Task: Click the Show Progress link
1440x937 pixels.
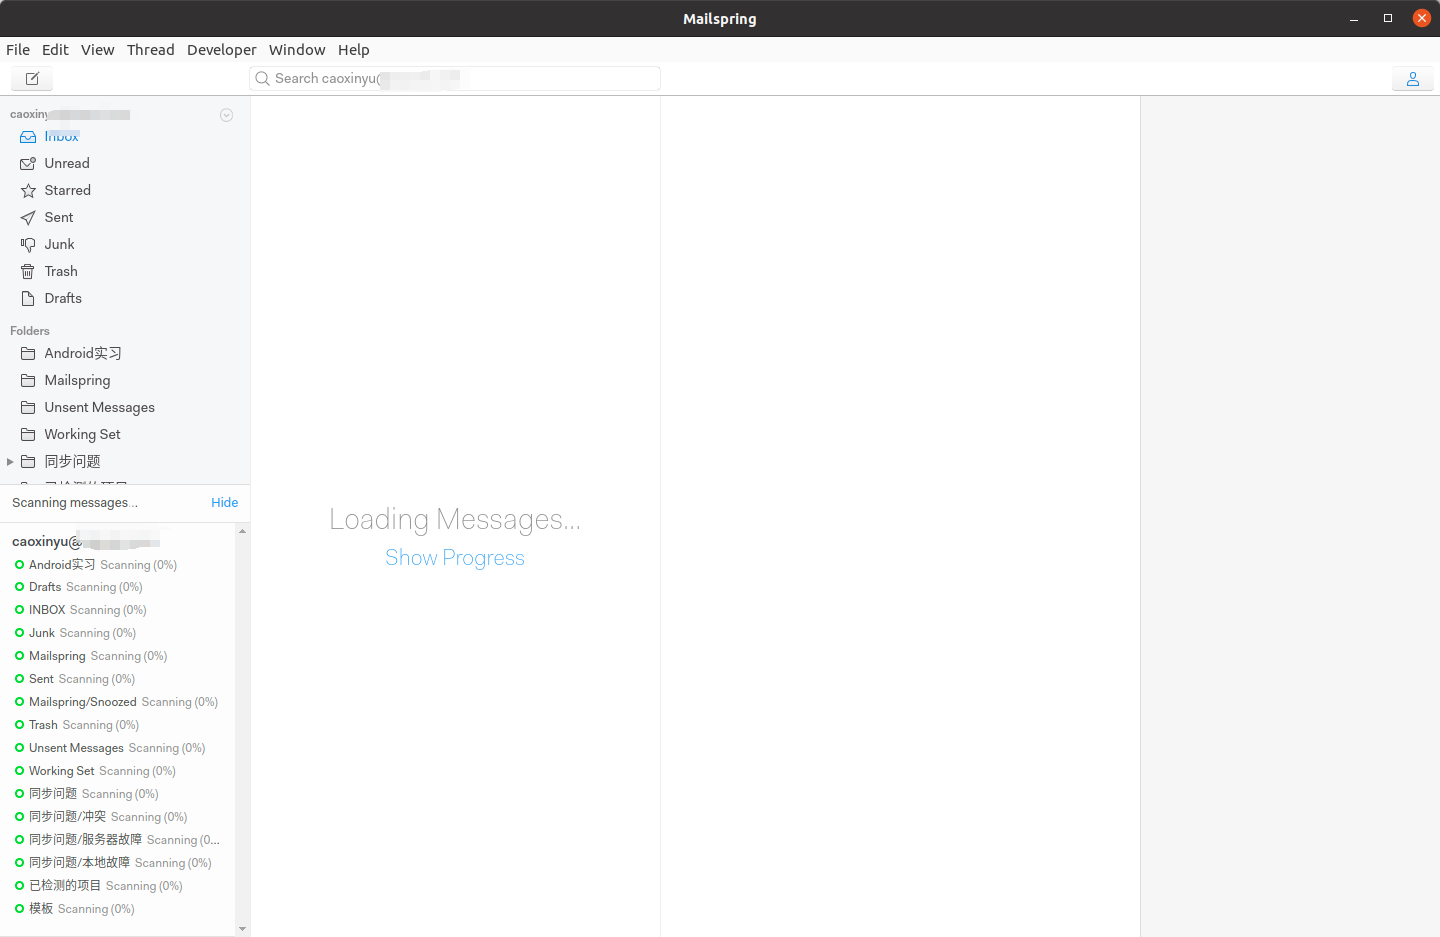Action: click(455, 558)
